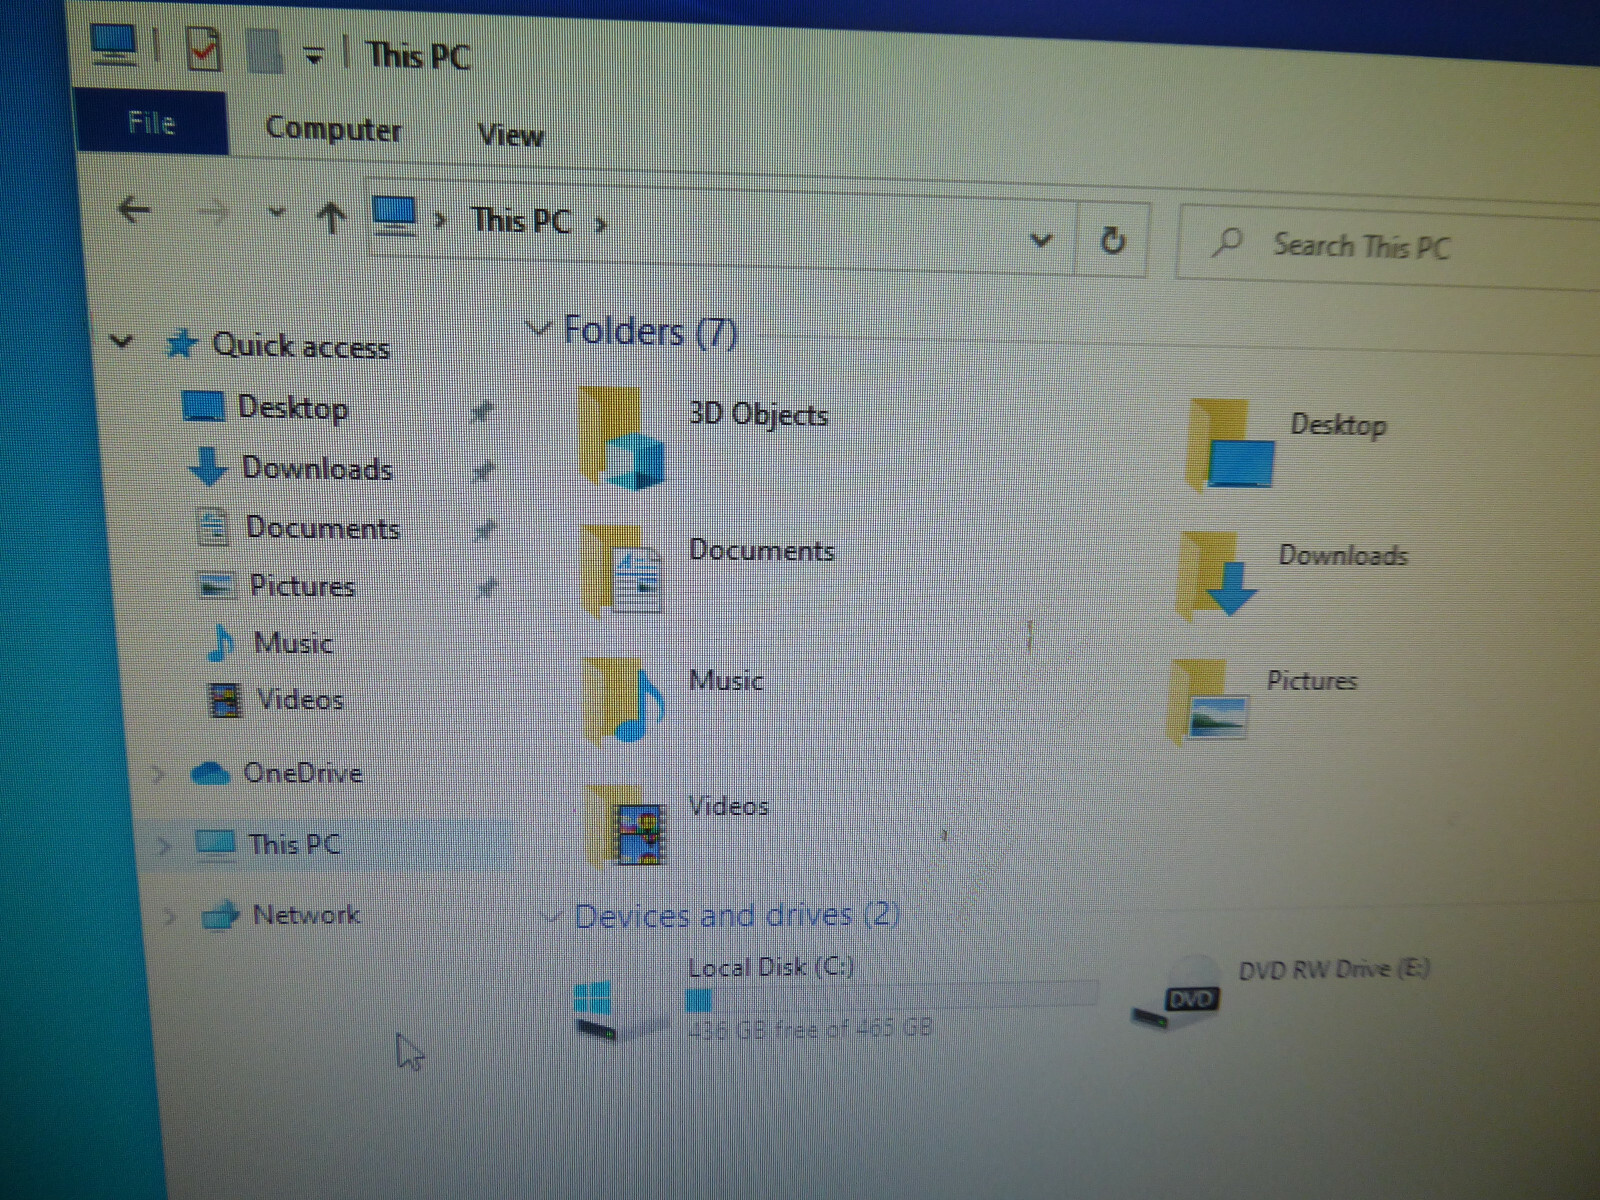Select This PC in the navigation pane

click(x=295, y=844)
